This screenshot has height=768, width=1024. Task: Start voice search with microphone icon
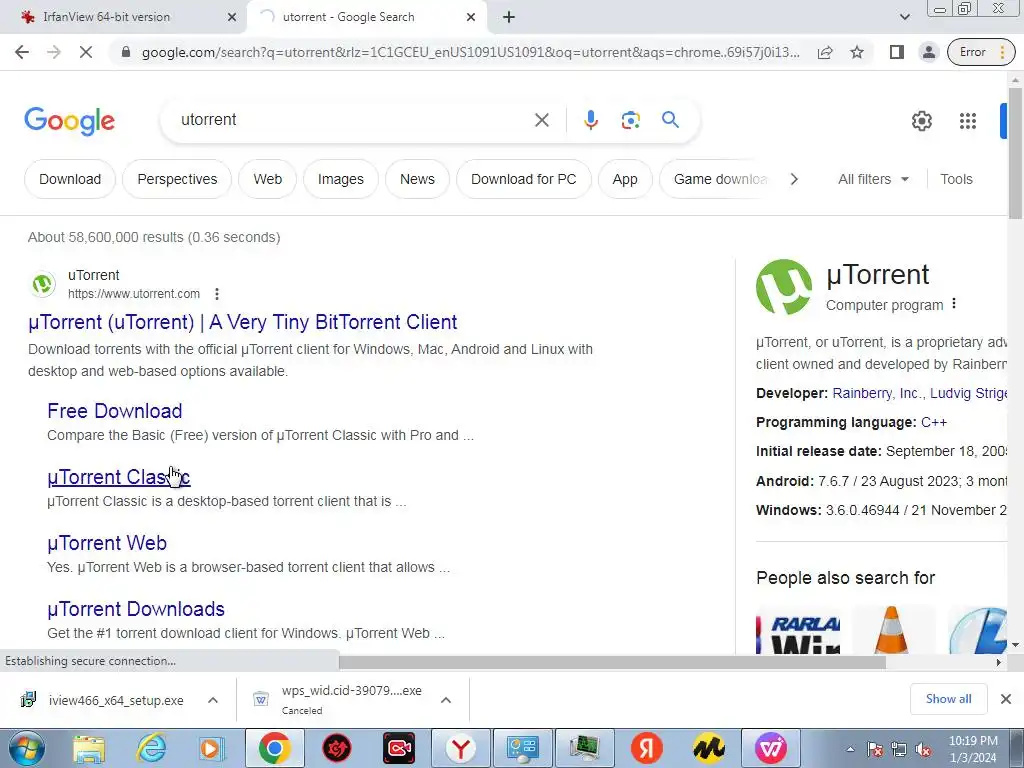click(x=590, y=120)
